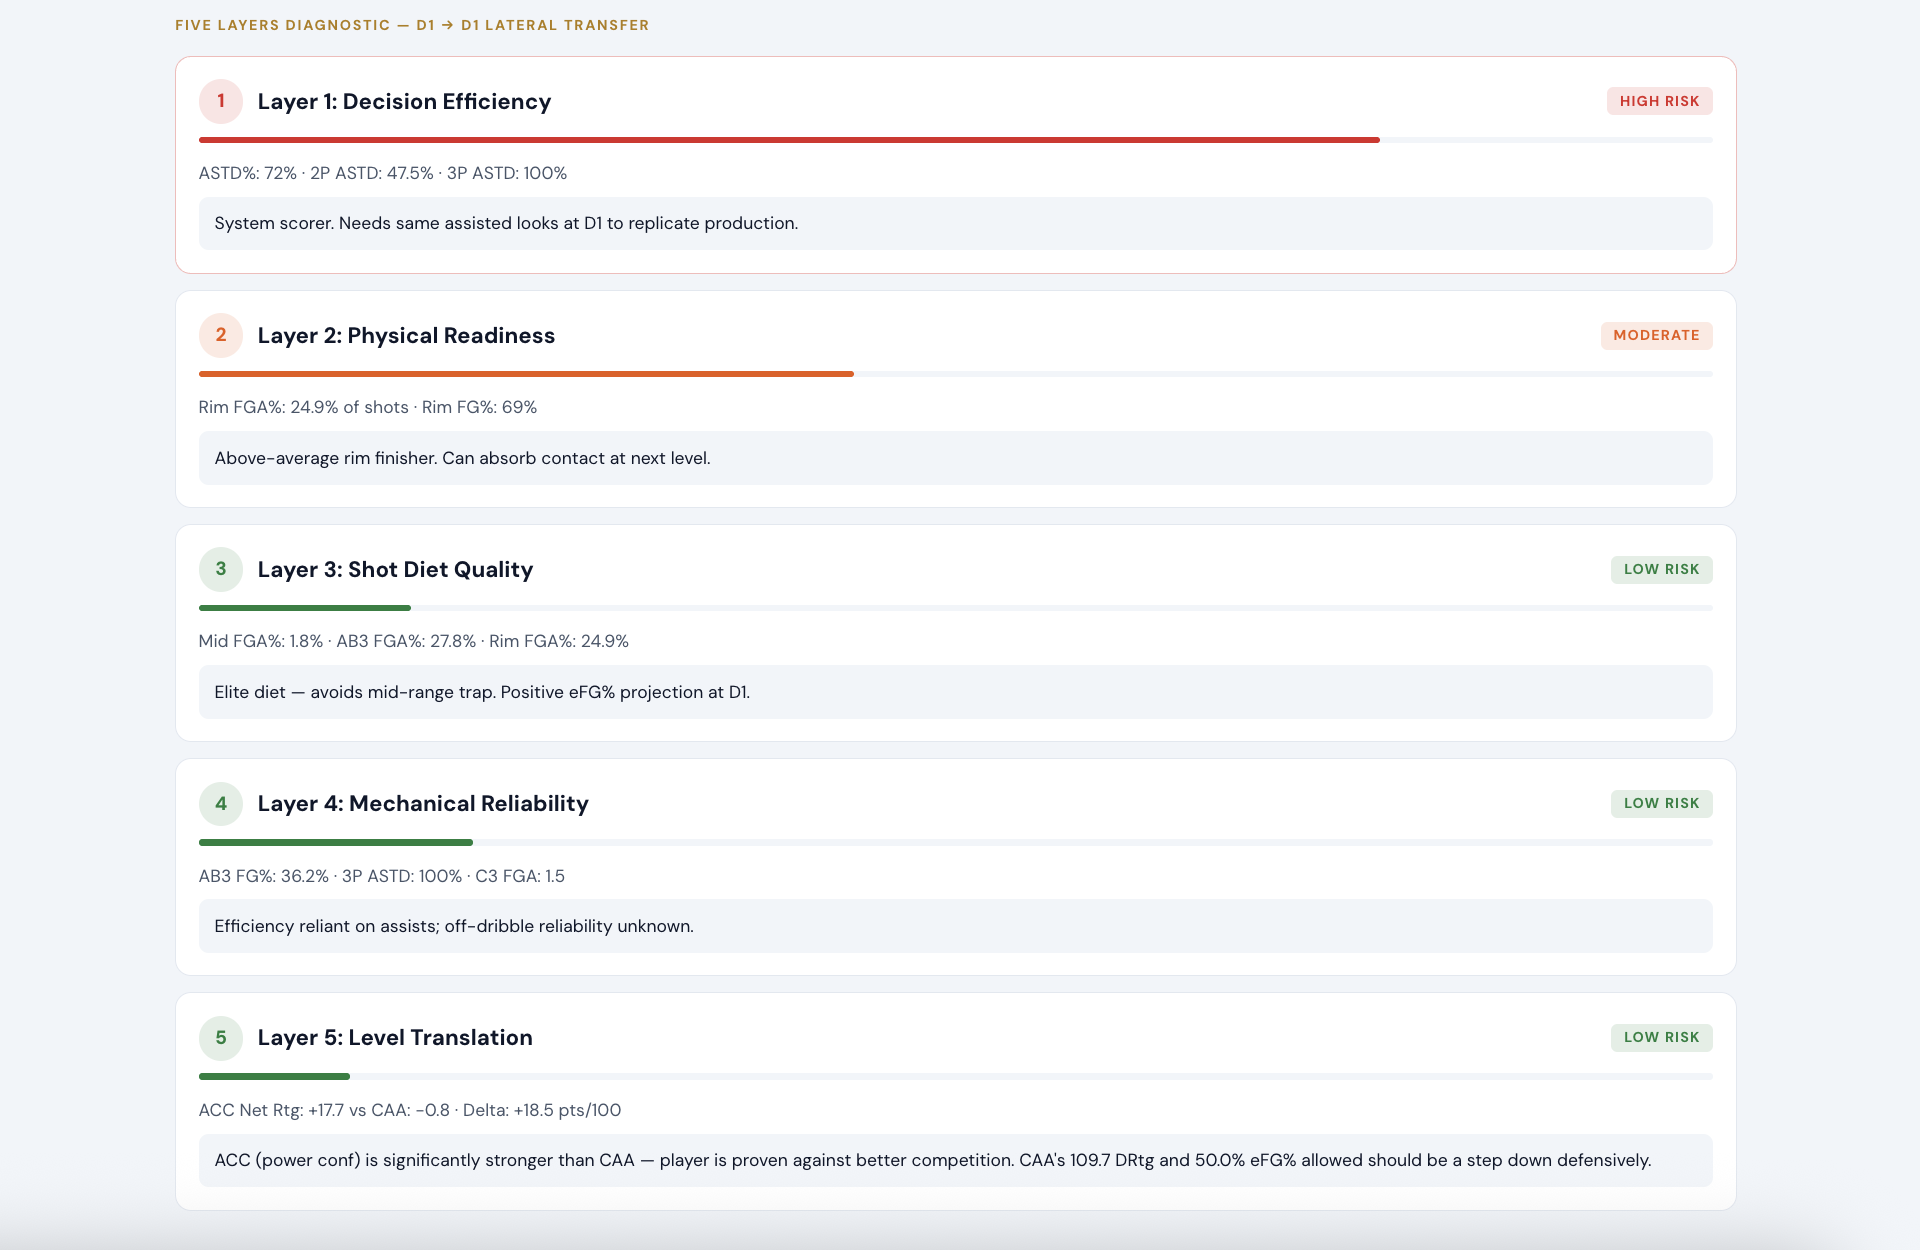Click the number 4 circle badge
The image size is (1920, 1250).
click(x=221, y=803)
